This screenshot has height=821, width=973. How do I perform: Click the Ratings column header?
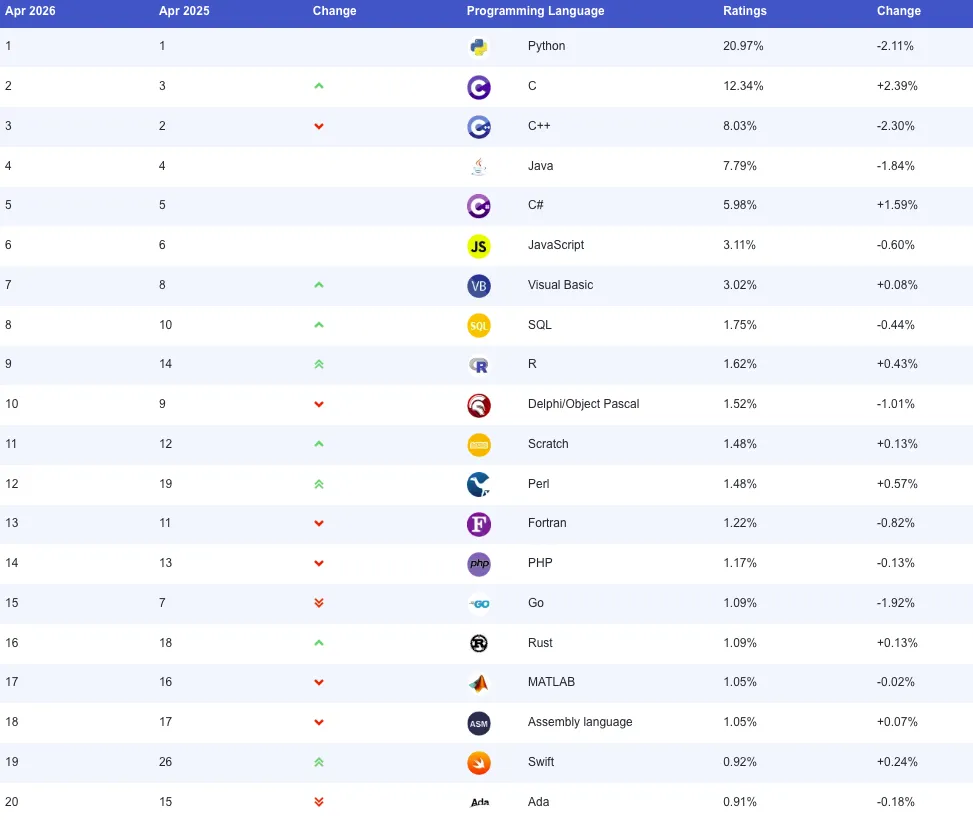(745, 11)
